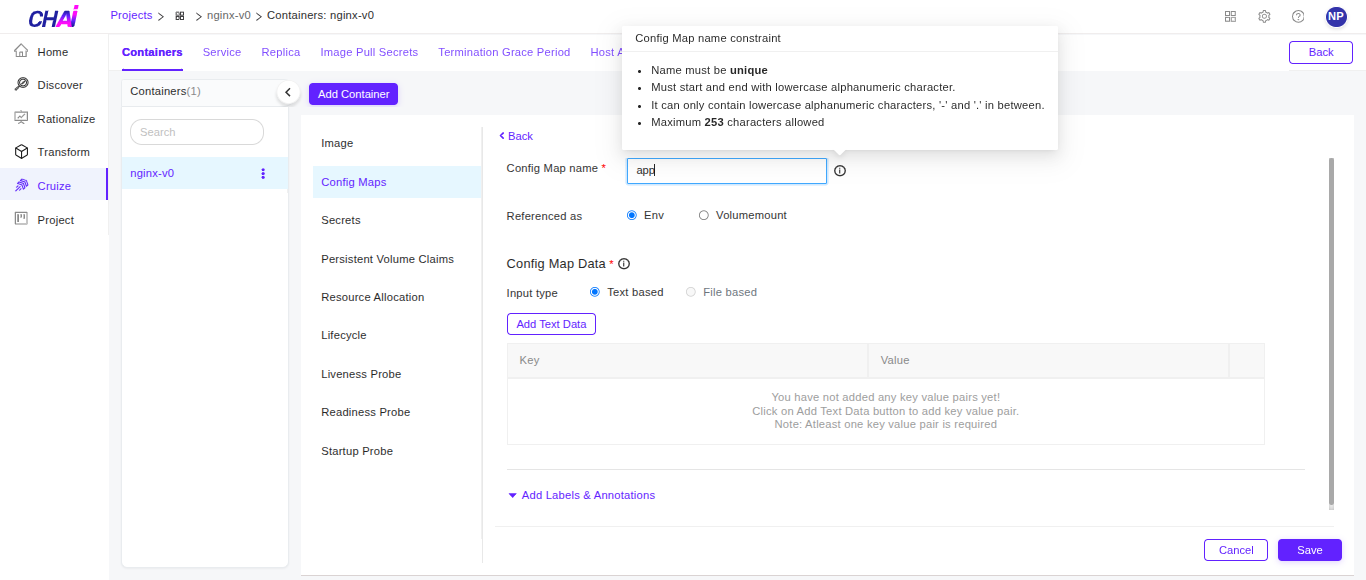Open the settings gear icon
The image size is (1366, 580).
pyautogui.click(x=1264, y=16)
